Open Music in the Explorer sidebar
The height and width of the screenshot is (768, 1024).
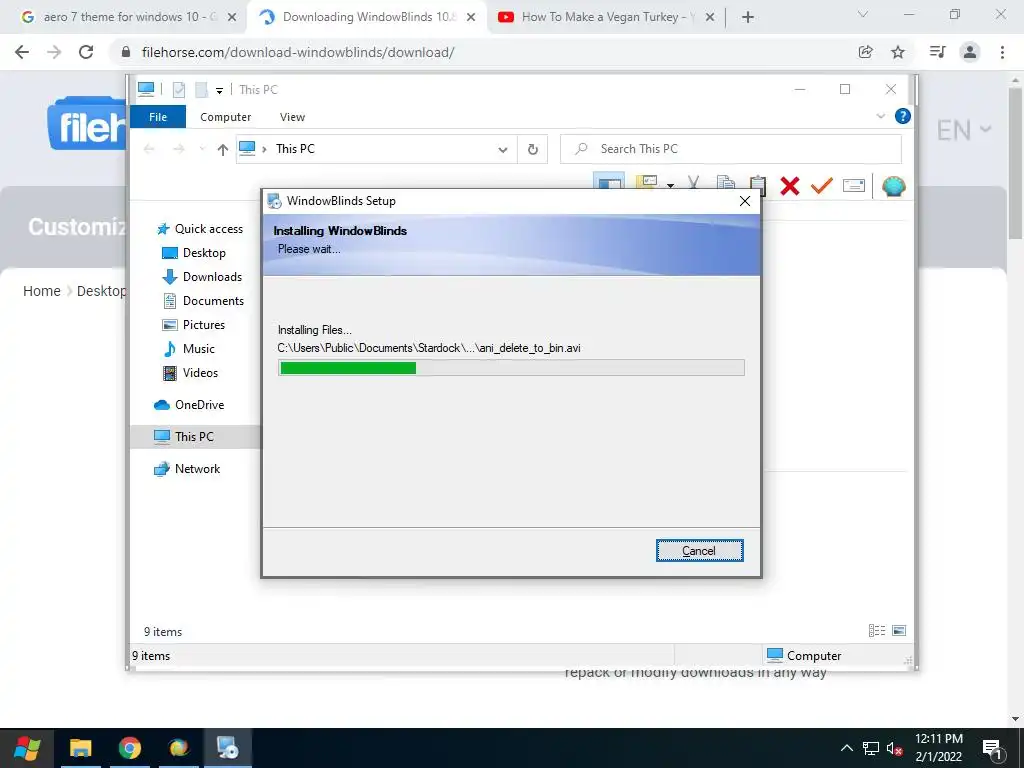(189, 349)
